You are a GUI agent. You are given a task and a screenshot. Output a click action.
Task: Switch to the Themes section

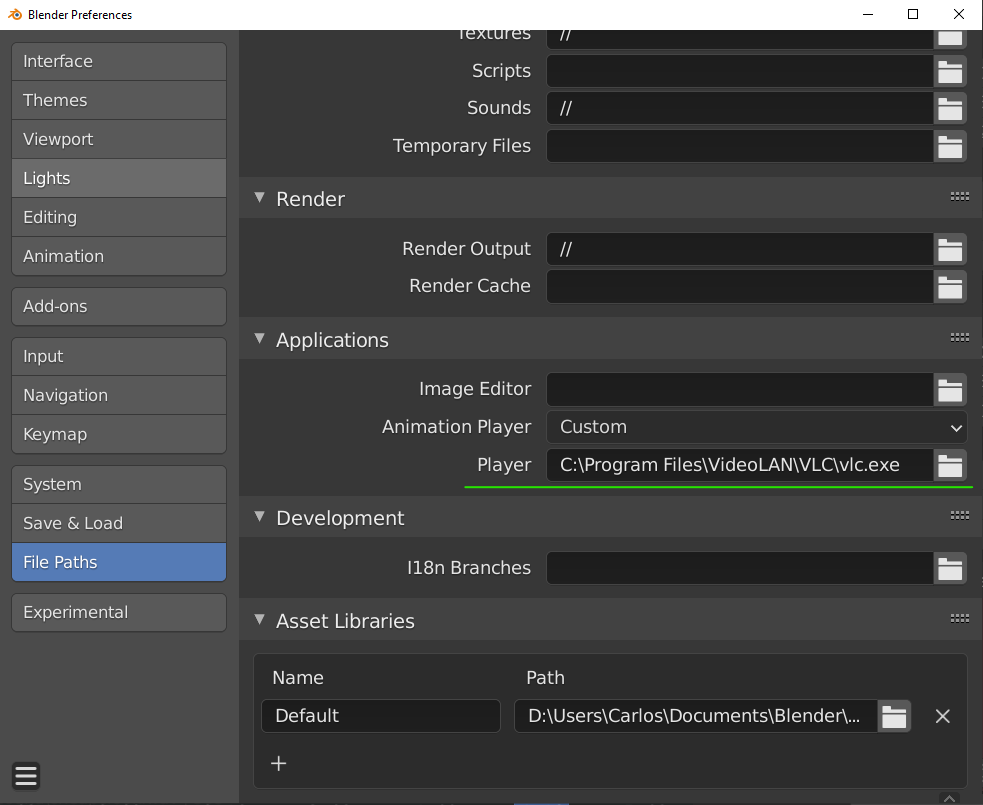tap(118, 100)
